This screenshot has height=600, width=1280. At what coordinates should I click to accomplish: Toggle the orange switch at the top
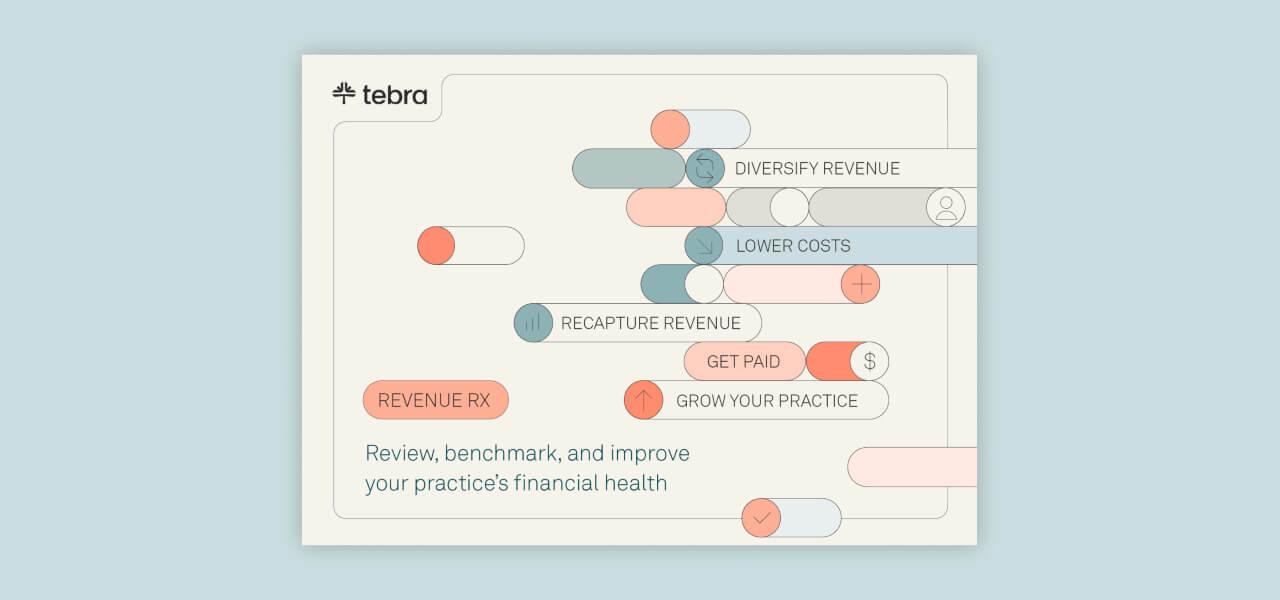pyautogui.click(x=700, y=129)
